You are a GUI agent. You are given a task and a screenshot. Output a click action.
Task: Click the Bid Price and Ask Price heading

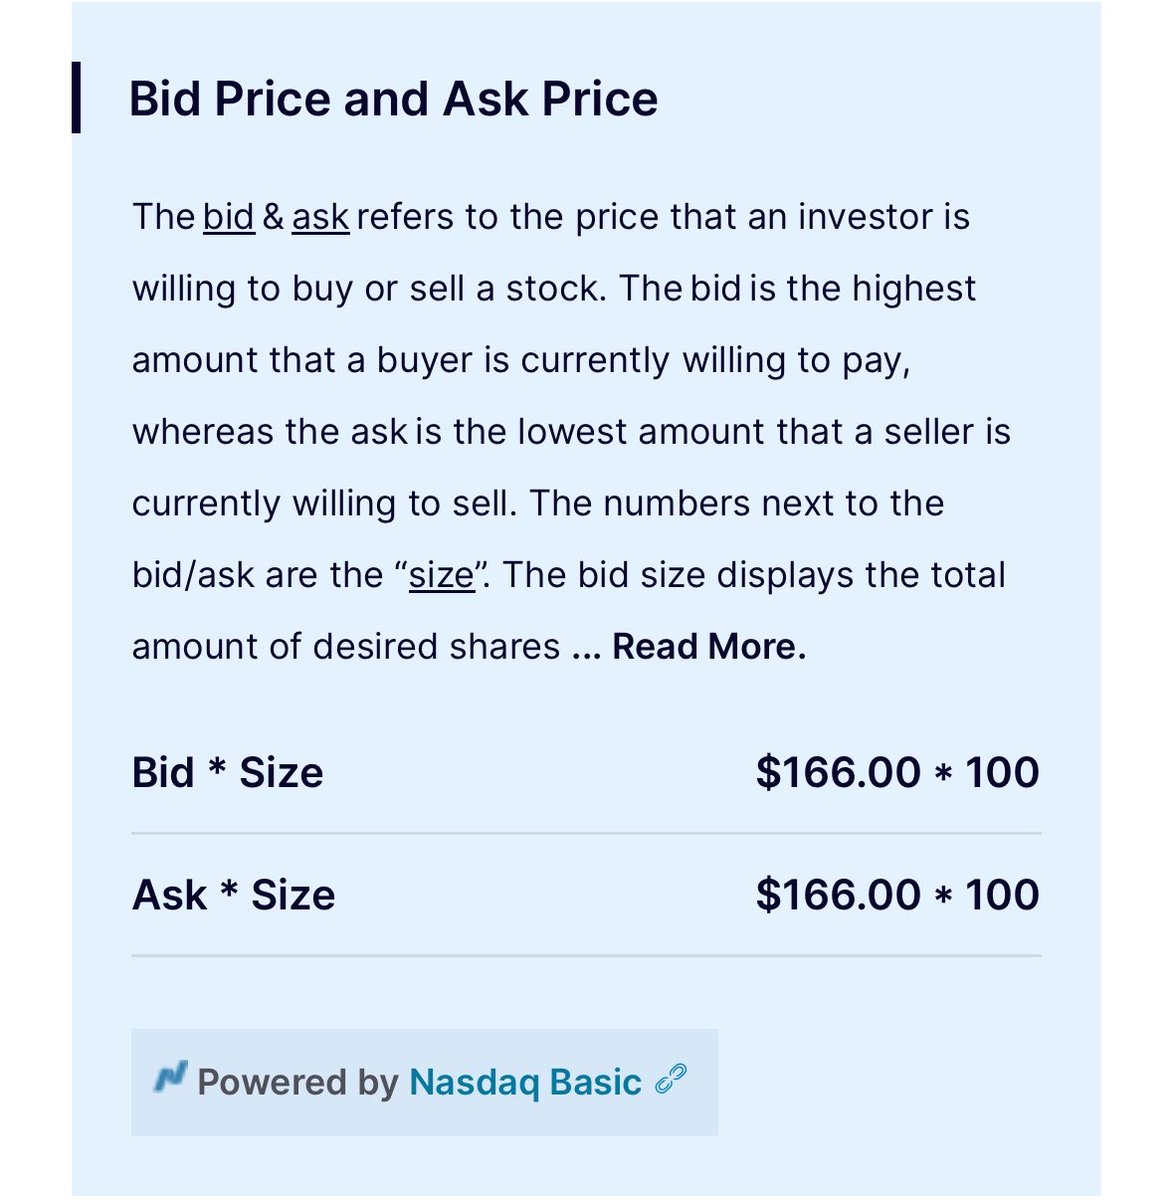(394, 99)
